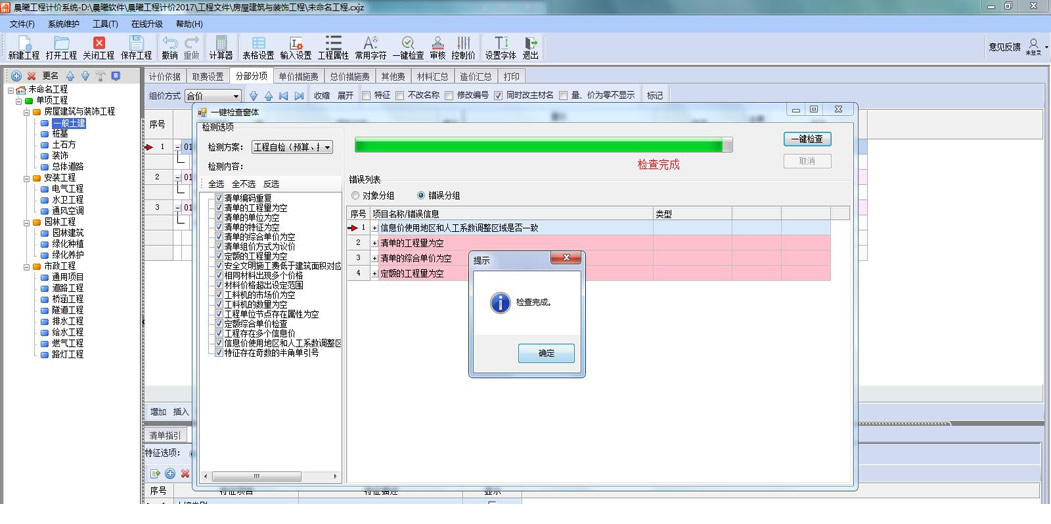The width and height of the screenshot is (1051, 524).
Task: Click the 展开 expand-all button
Action: coord(345,96)
